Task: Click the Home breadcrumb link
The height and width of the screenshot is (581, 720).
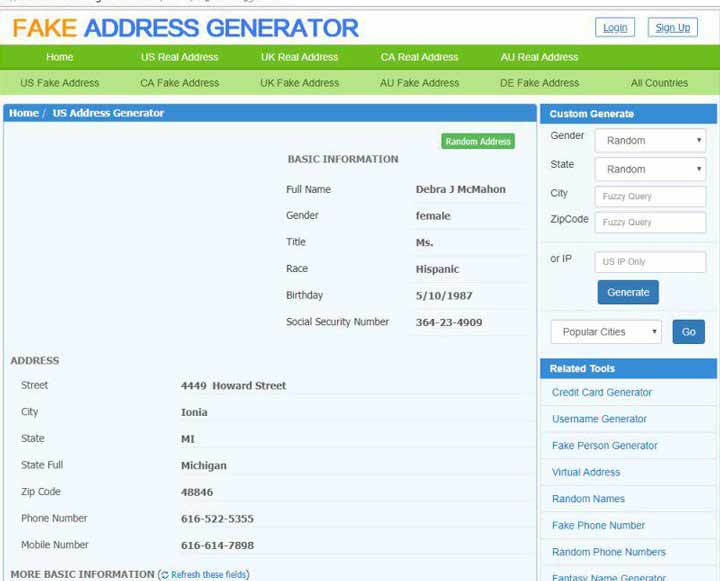Action: coord(24,113)
